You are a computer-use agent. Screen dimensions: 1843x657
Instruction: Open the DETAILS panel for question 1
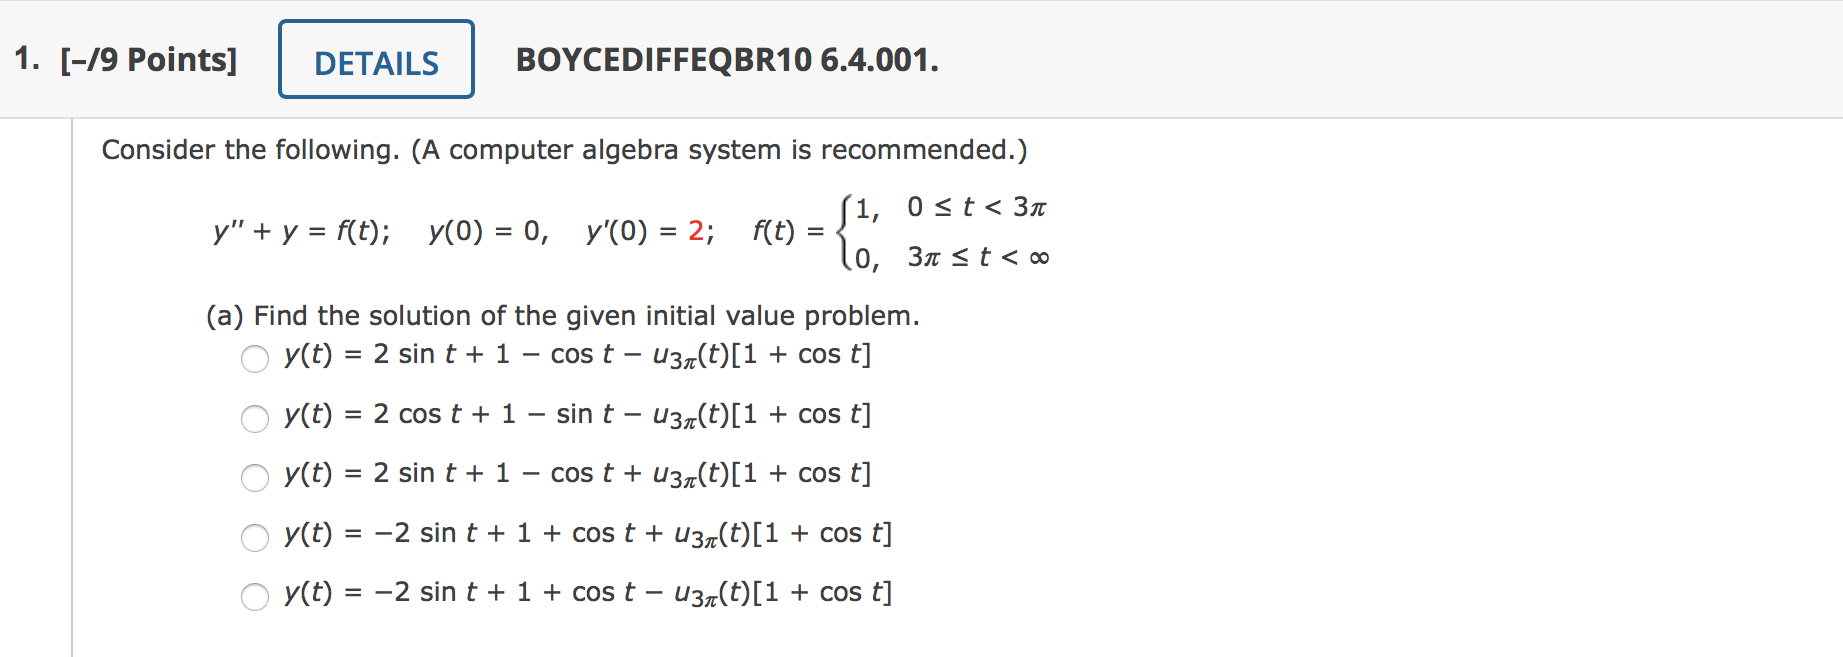pos(376,61)
